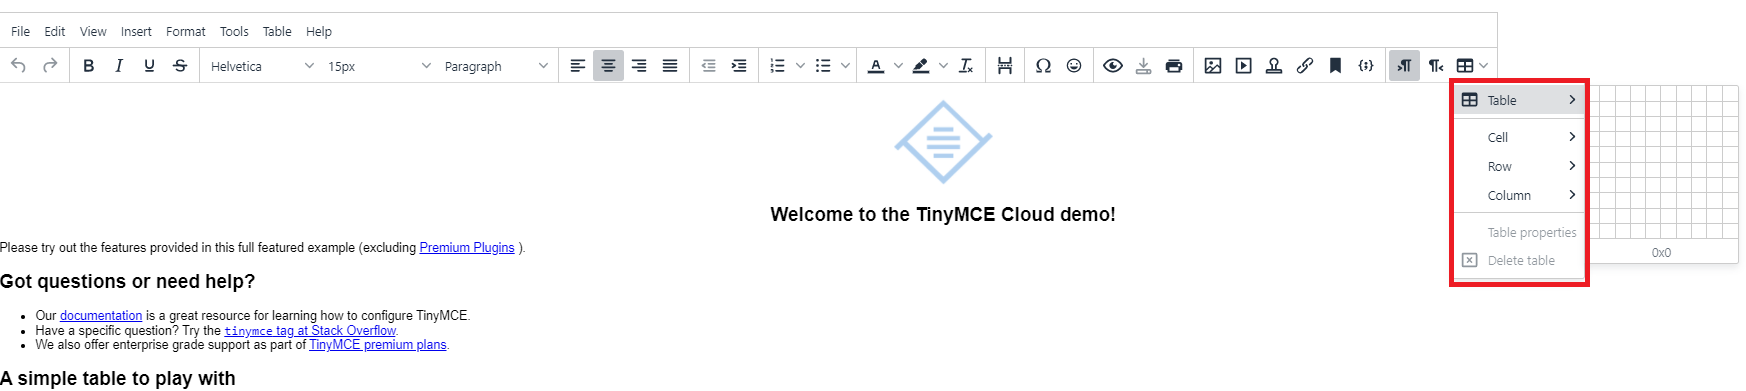Open the File menu

(x=20, y=31)
